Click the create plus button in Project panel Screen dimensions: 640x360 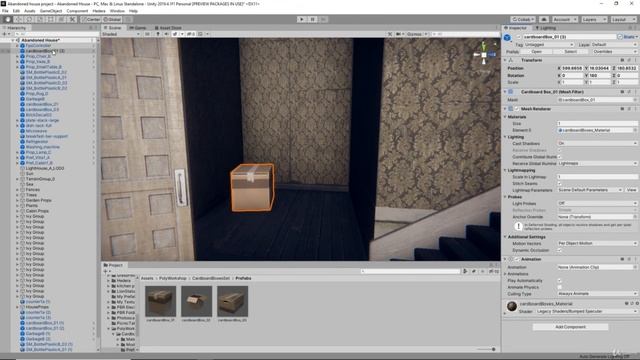tap(106, 271)
